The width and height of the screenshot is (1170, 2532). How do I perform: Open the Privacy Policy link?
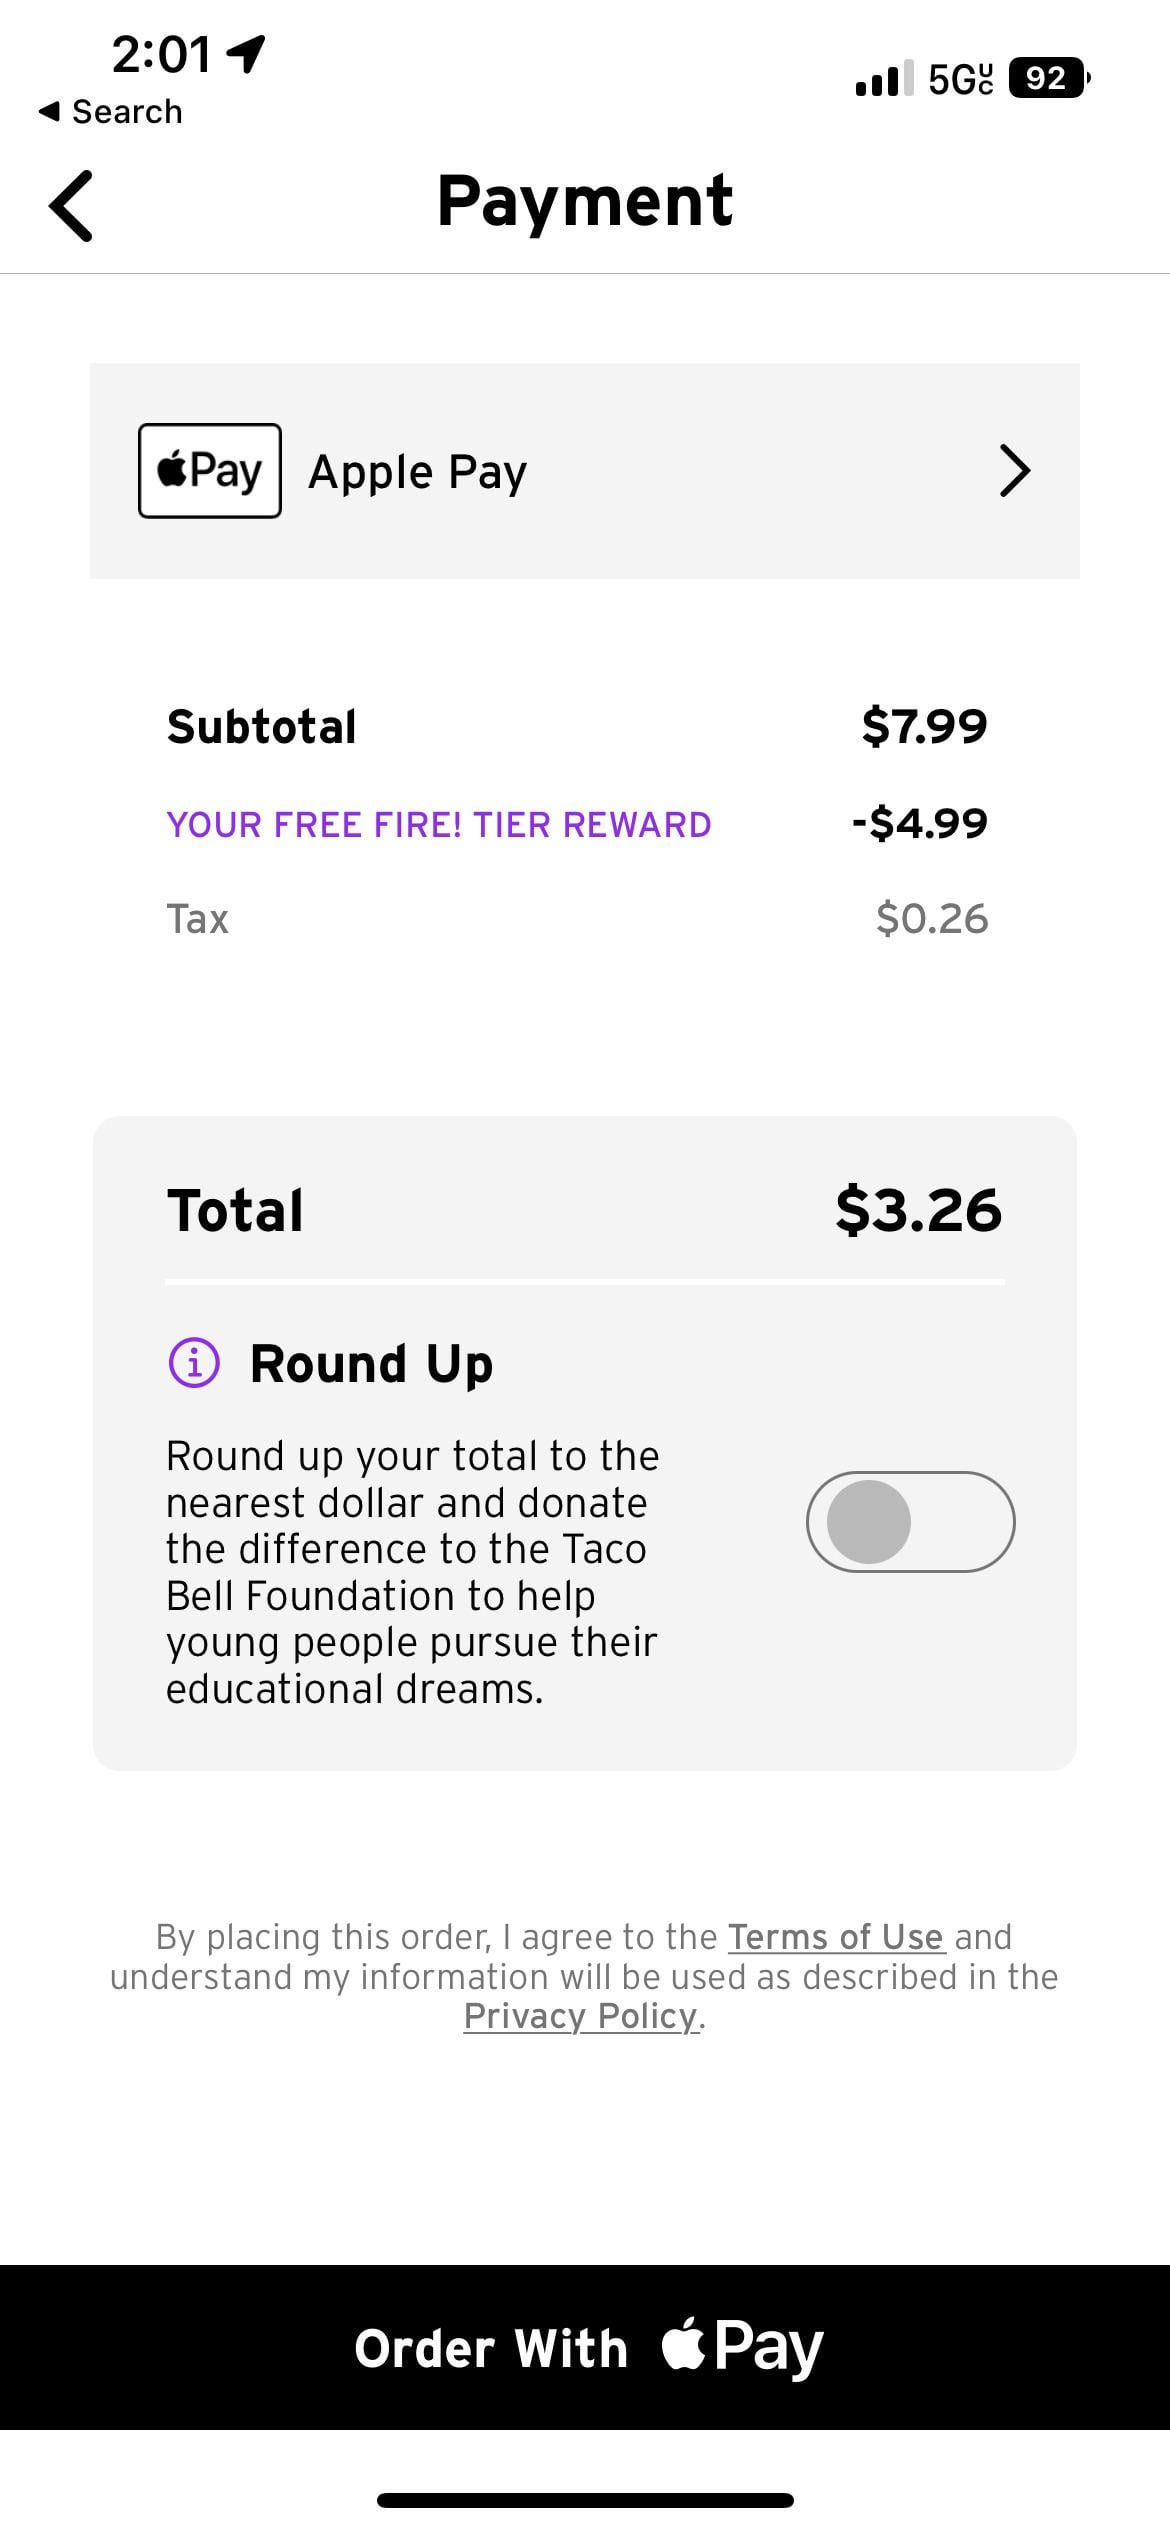(581, 2016)
